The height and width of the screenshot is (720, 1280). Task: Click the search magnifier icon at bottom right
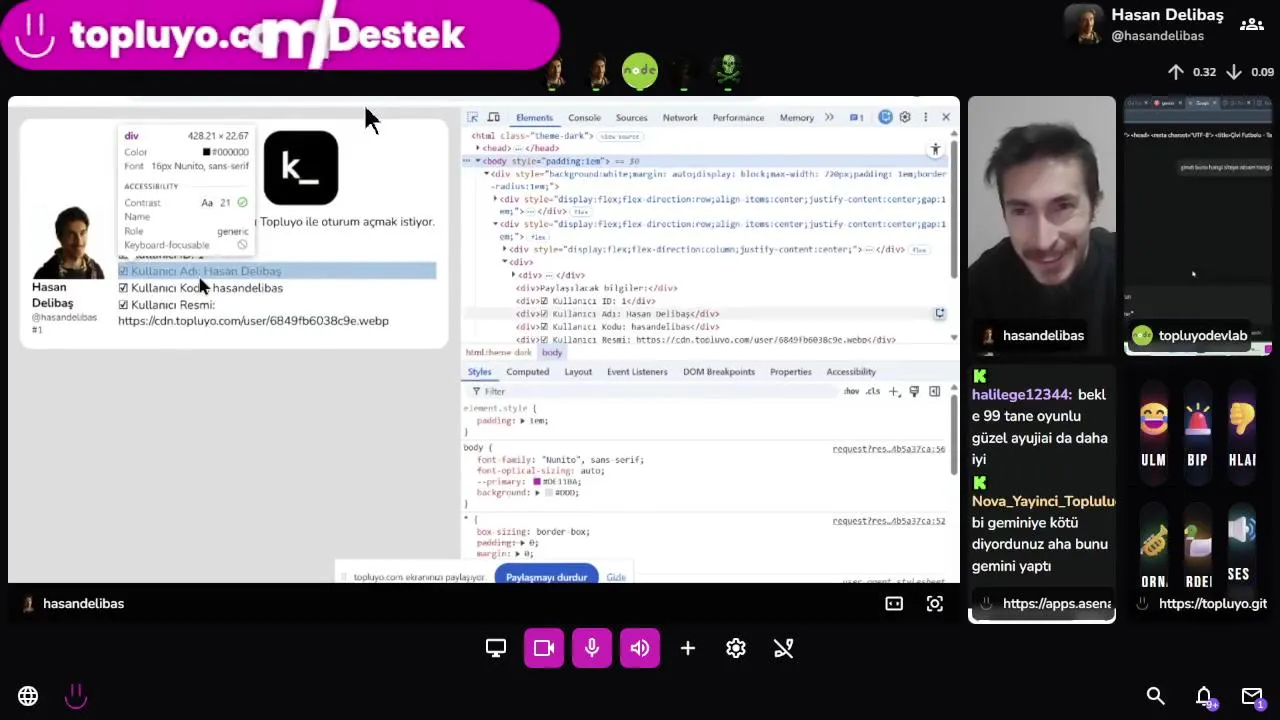tap(1156, 696)
